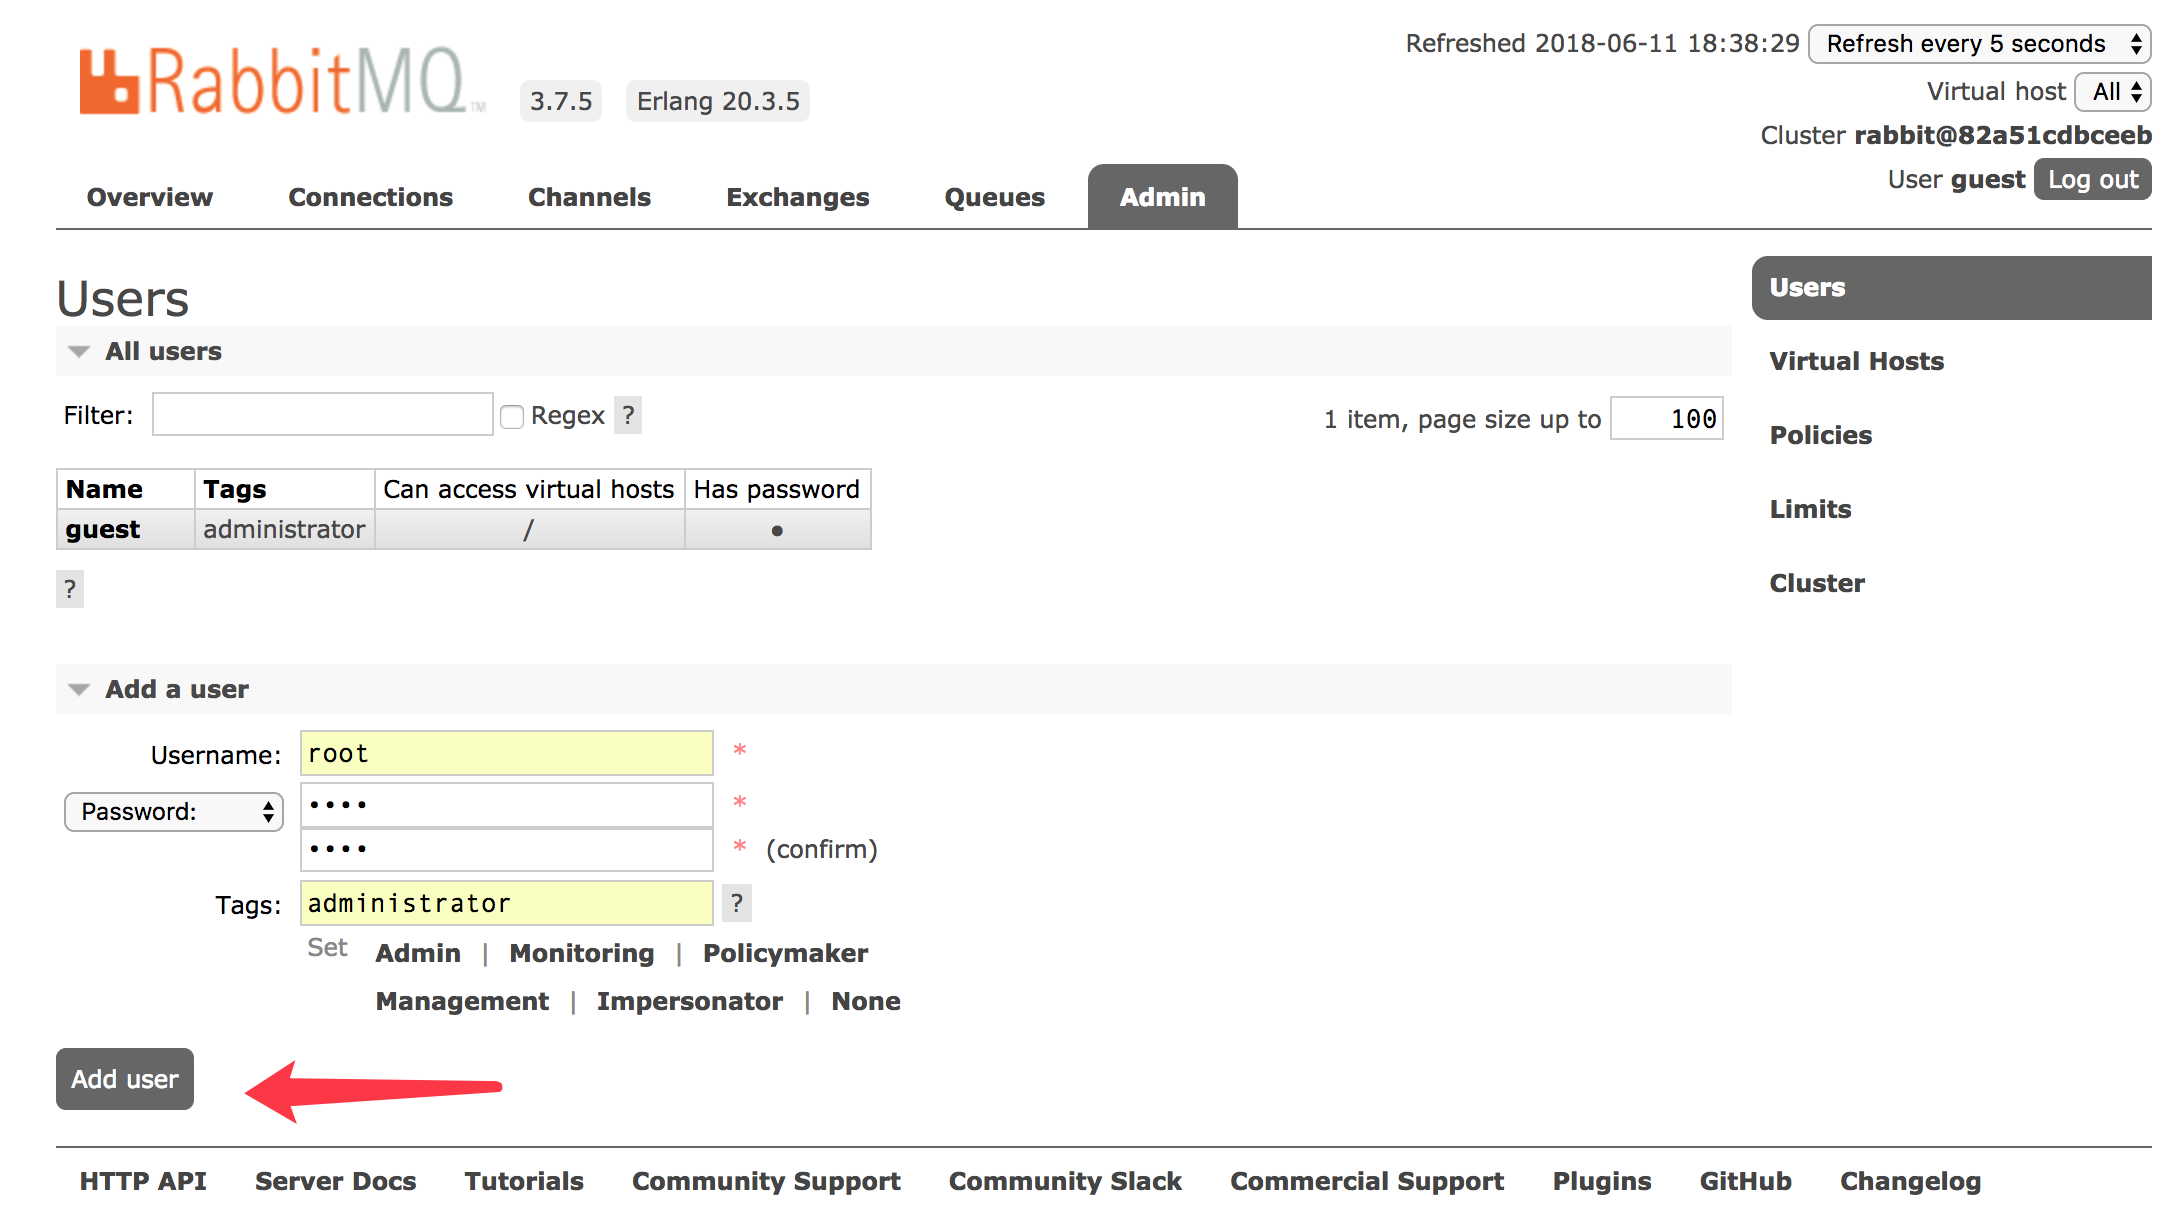Viewport: 2160px width, 1218px height.
Task: Click the help icon next to Regex
Action: [x=628, y=415]
